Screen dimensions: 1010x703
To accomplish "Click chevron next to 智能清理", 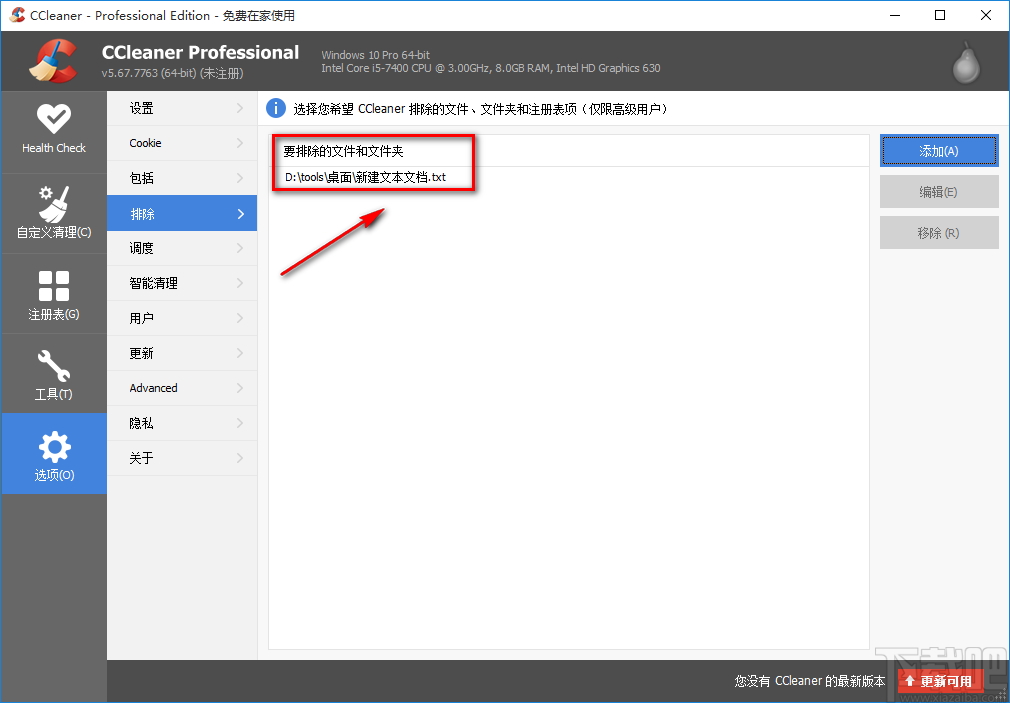I will point(240,283).
